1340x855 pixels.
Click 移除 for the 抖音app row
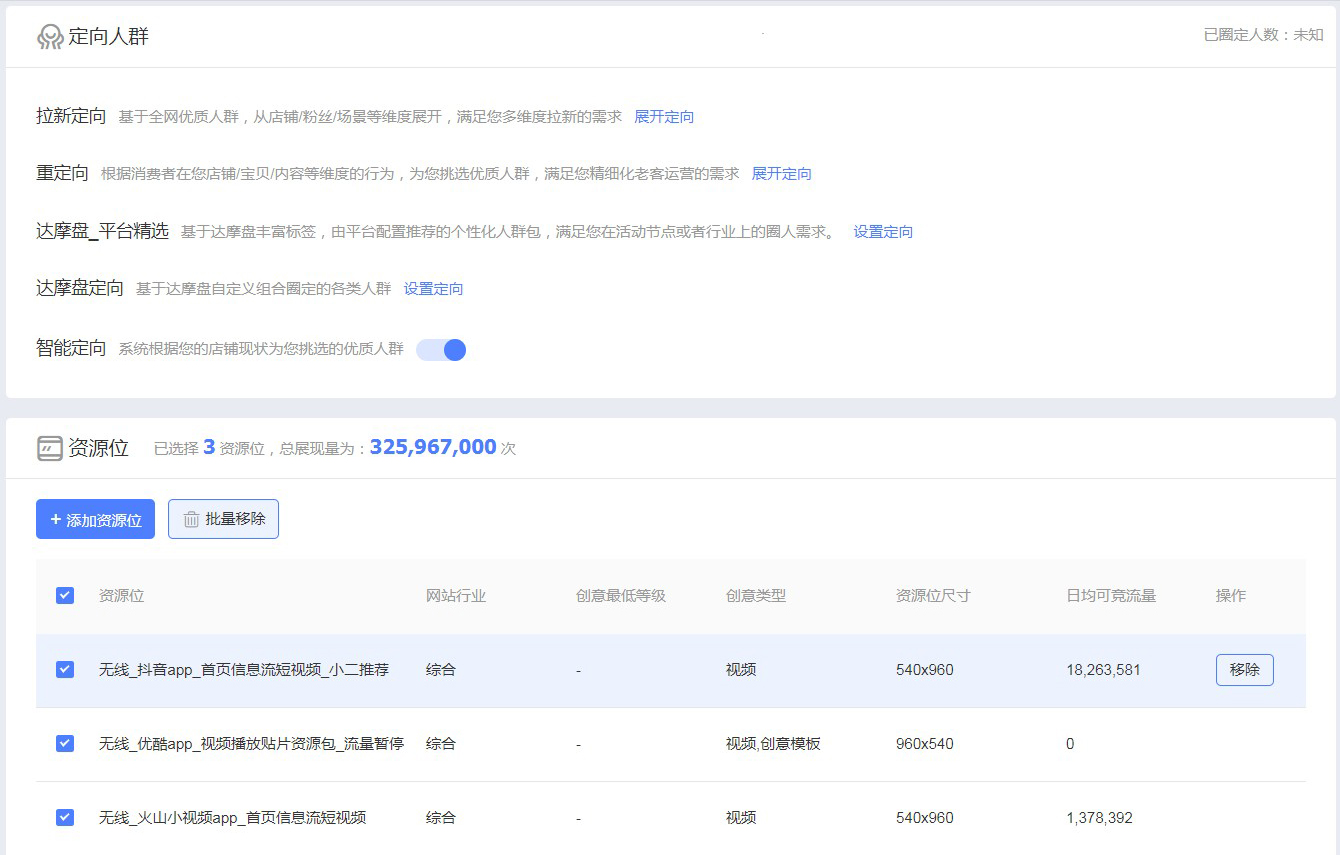coord(1245,670)
